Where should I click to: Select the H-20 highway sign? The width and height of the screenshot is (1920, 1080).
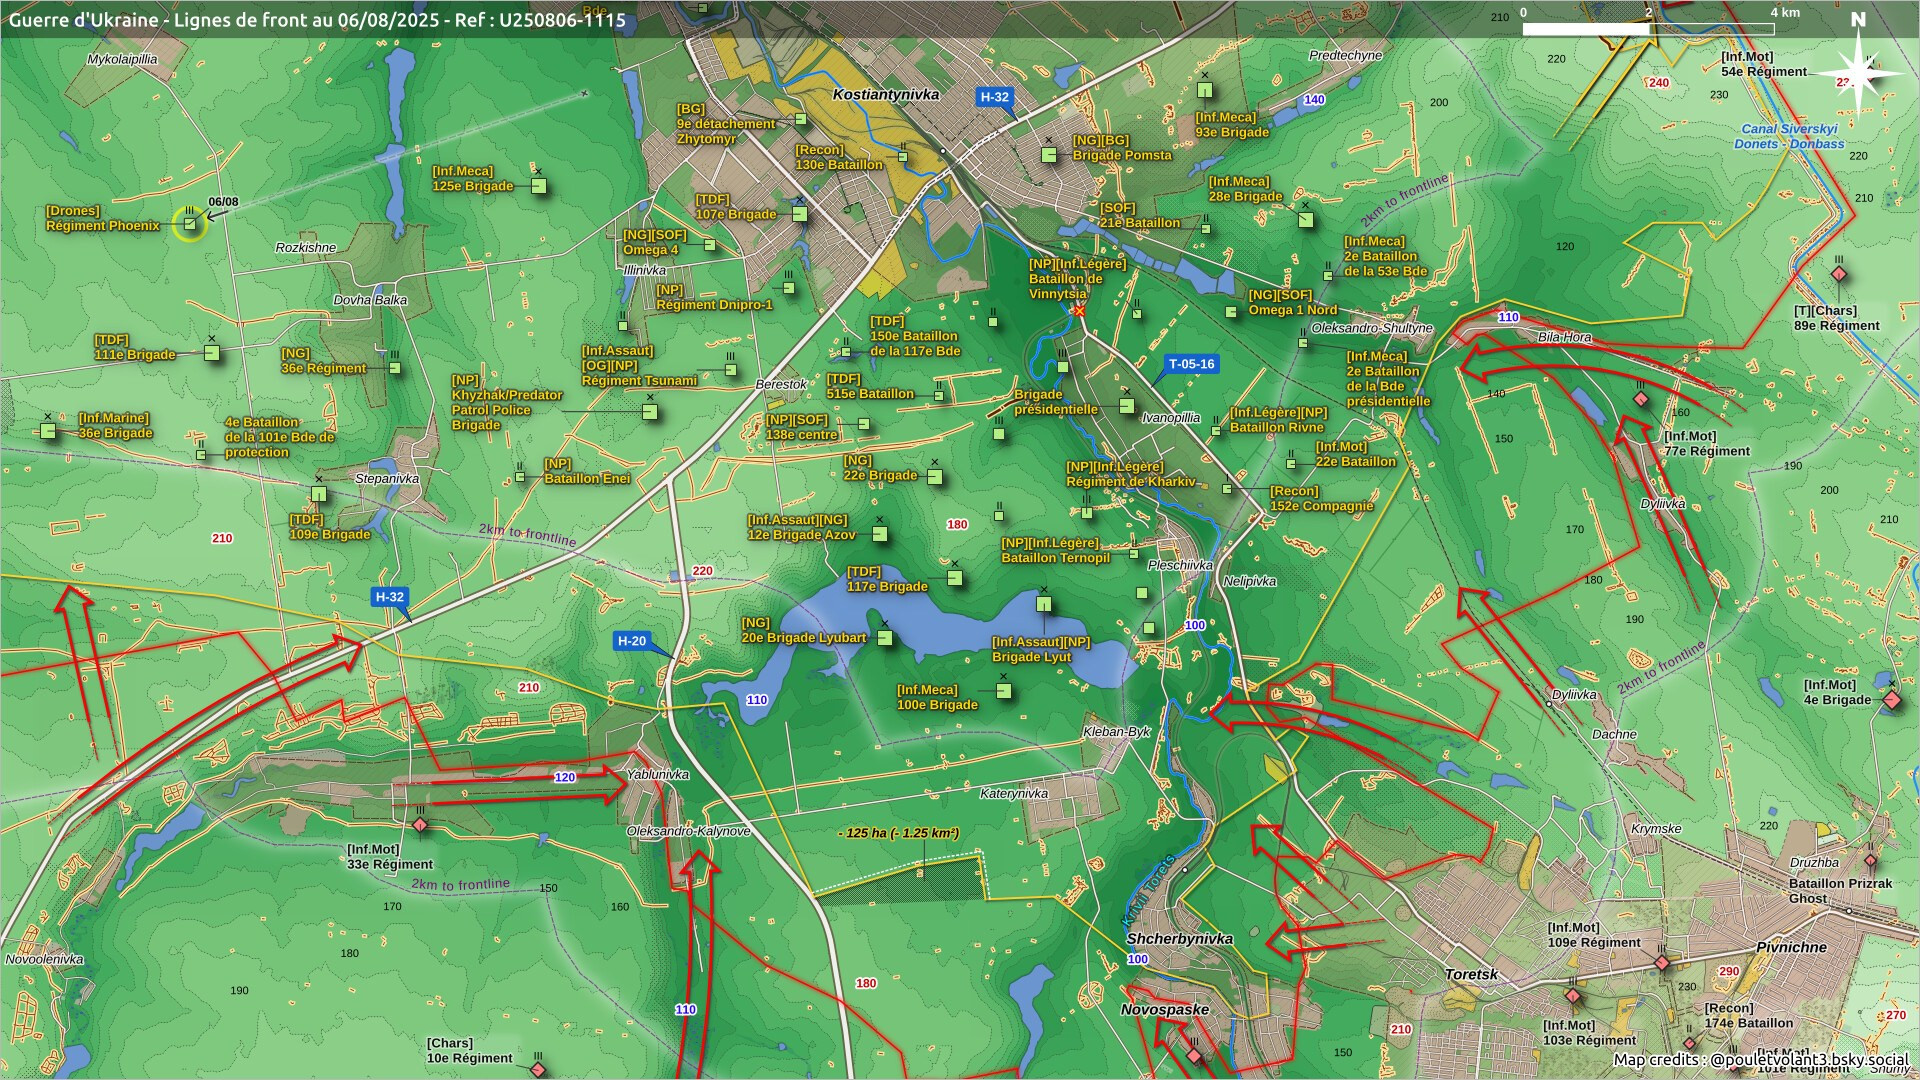click(632, 641)
